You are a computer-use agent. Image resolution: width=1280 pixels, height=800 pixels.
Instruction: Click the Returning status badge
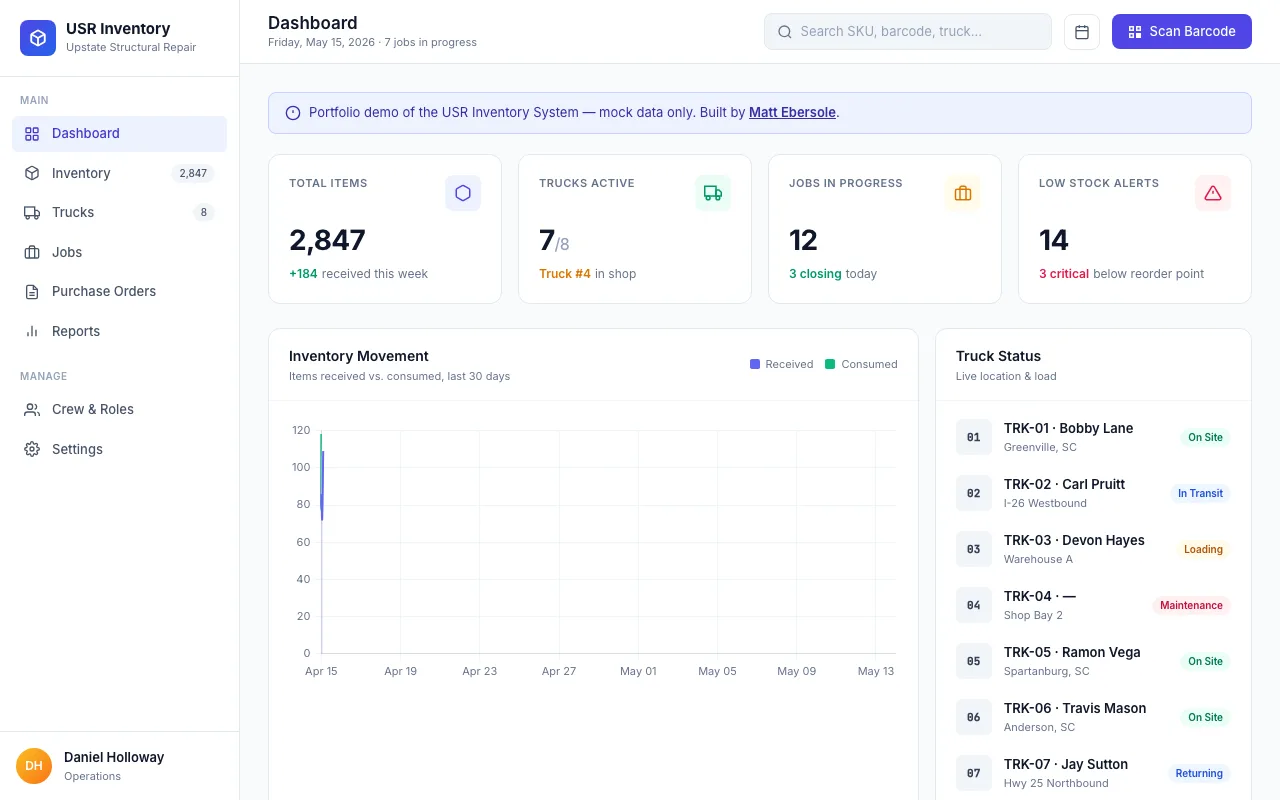click(x=1199, y=773)
